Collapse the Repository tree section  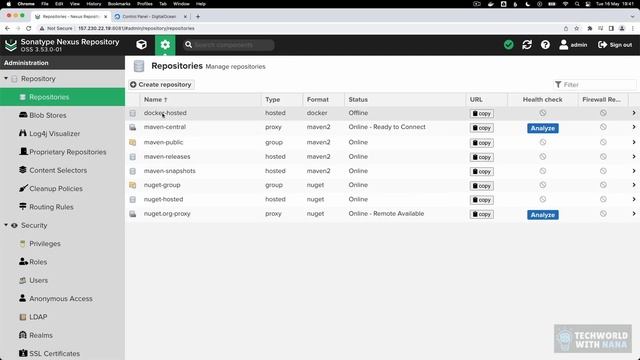[6, 78]
